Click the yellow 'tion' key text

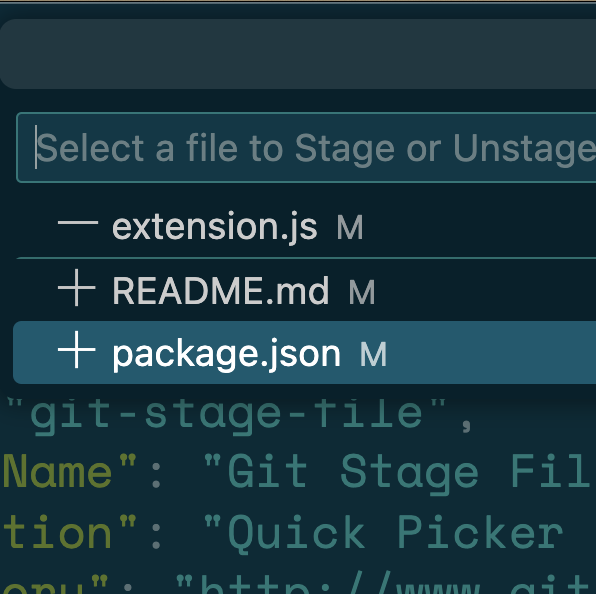pyautogui.click(x=57, y=532)
